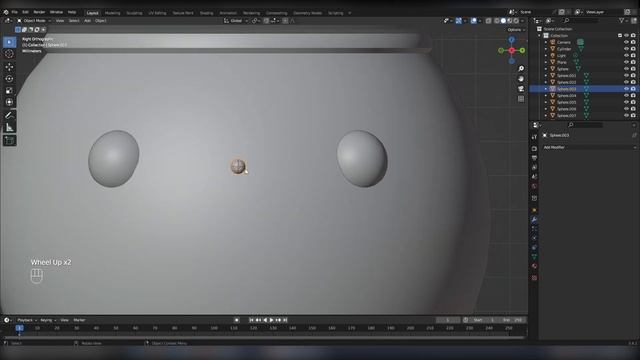Open the Object Mode dropdown
This screenshot has width=640, height=360.
tap(34, 20)
